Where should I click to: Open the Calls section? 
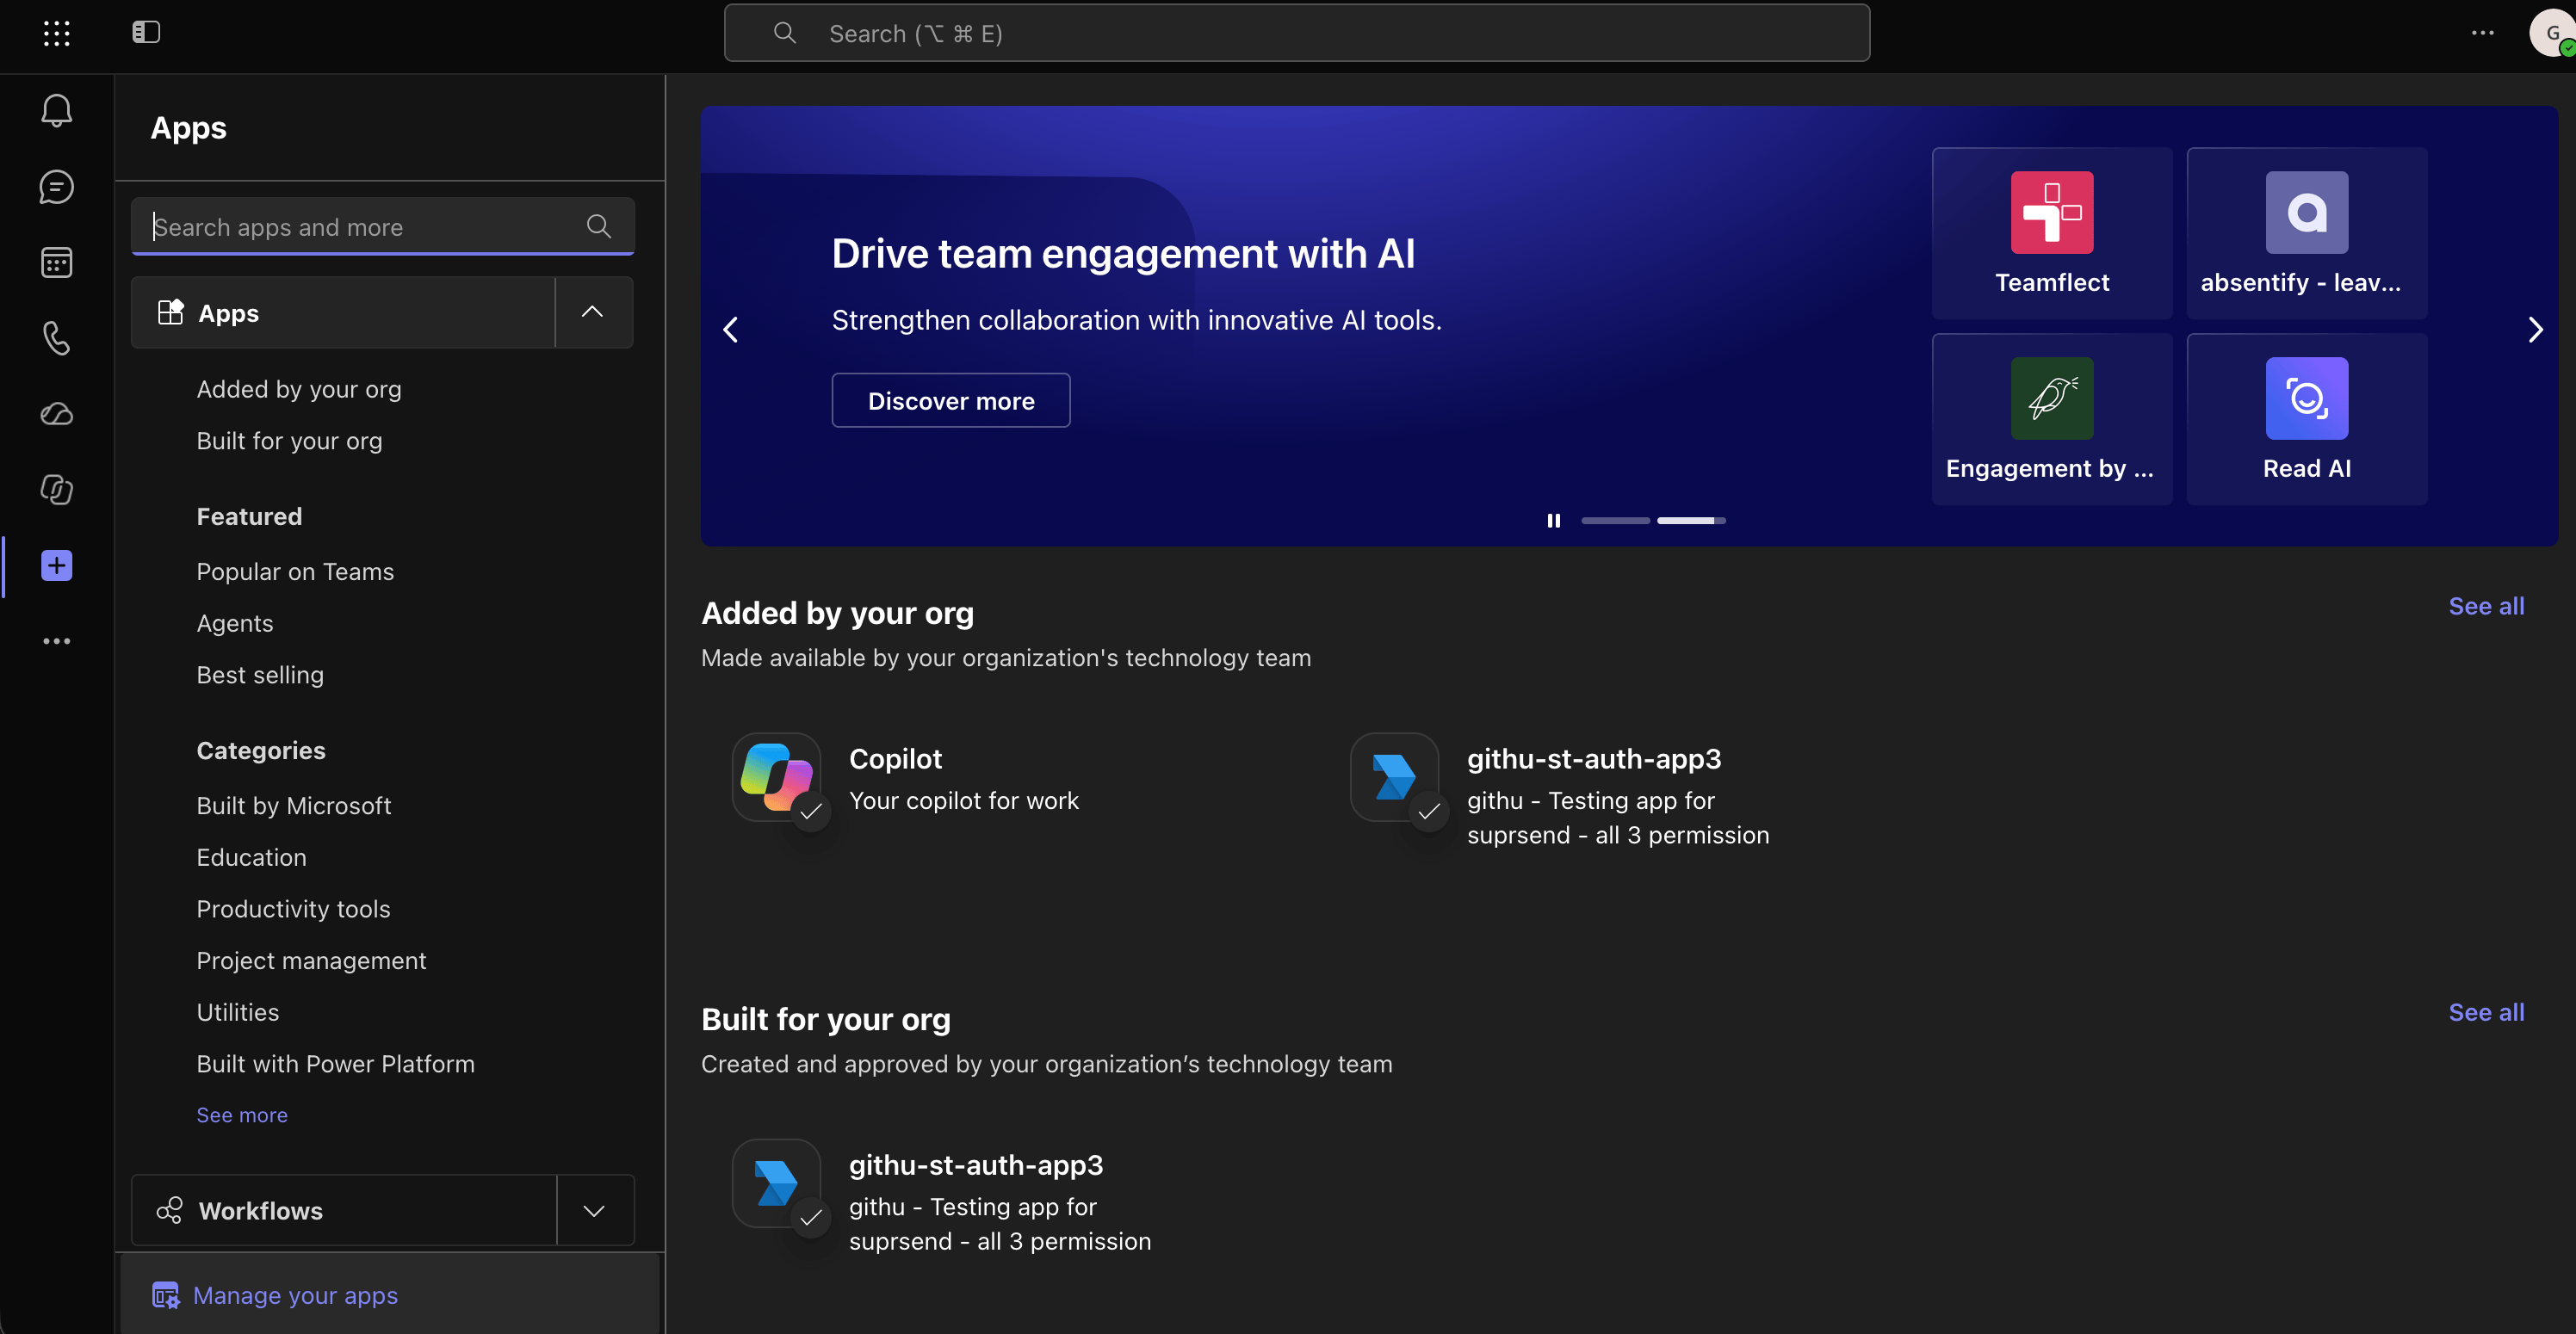click(x=57, y=338)
